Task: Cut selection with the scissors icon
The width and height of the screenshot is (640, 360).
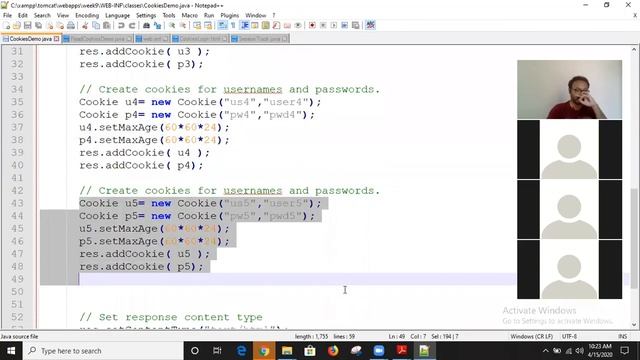Action: 85,25
